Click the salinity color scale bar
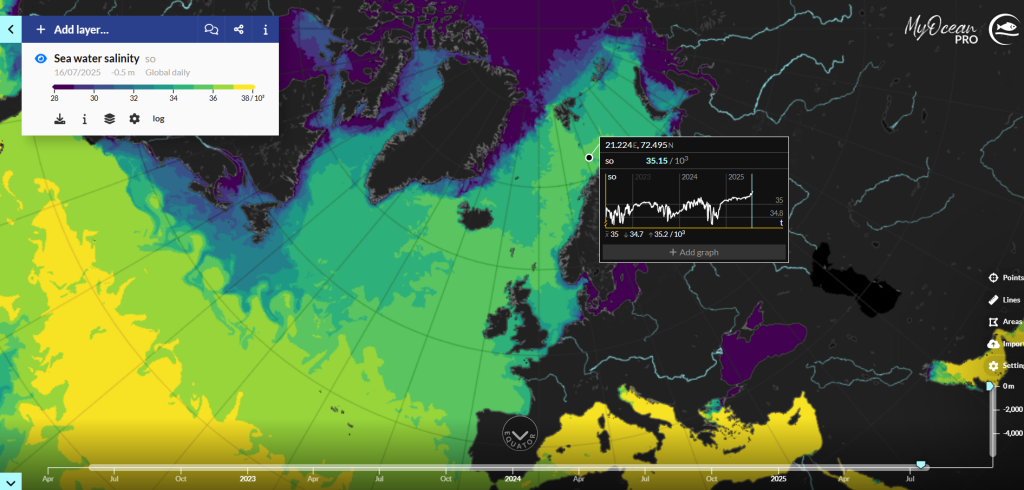The width and height of the screenshot is (1024, 490). click(x=153, y=86)
